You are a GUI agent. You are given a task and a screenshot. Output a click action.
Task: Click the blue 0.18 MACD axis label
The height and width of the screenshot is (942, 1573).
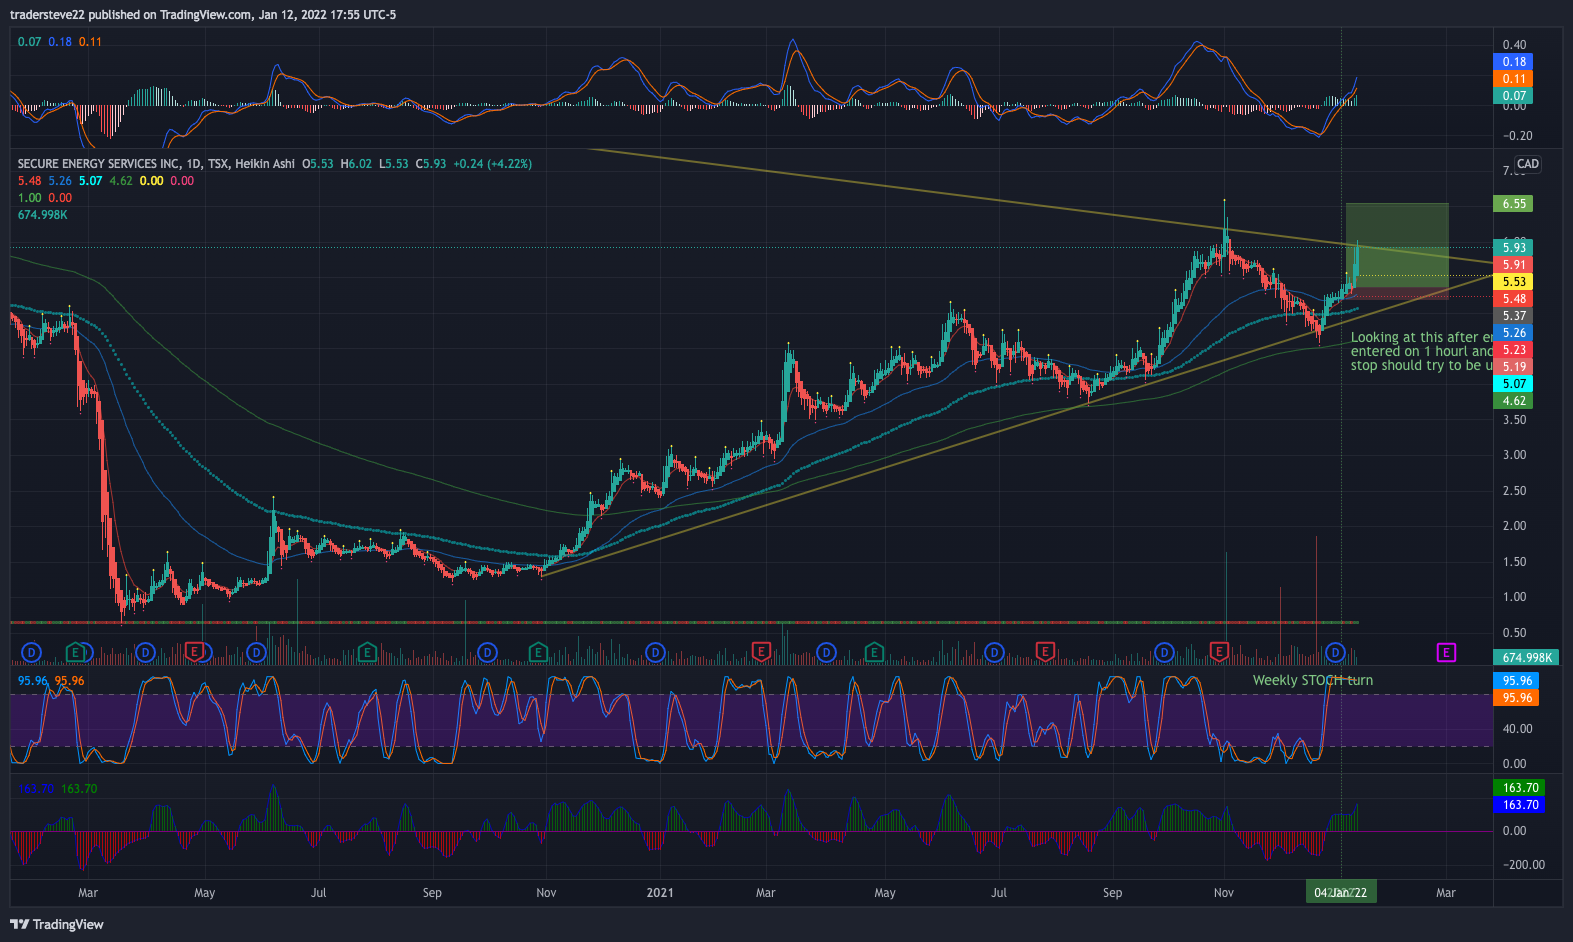point(1514,62)
